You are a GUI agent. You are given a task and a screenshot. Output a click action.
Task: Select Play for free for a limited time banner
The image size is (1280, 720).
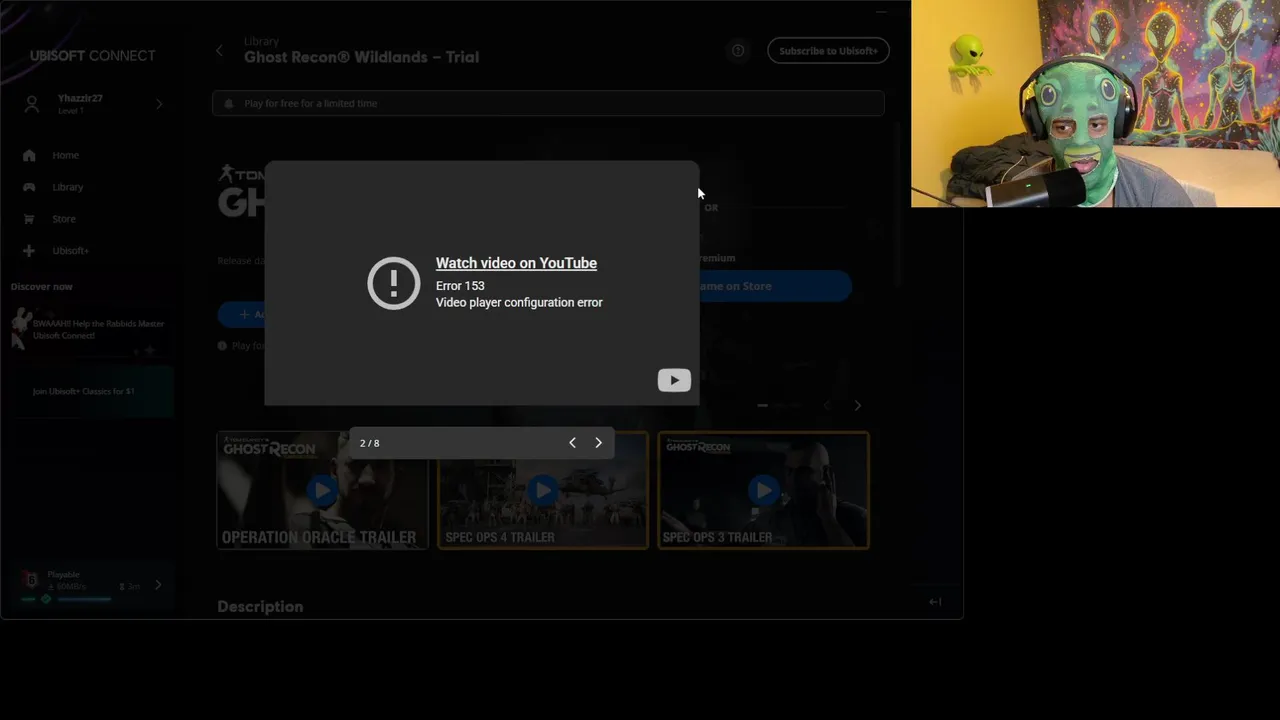coord(548,104)
